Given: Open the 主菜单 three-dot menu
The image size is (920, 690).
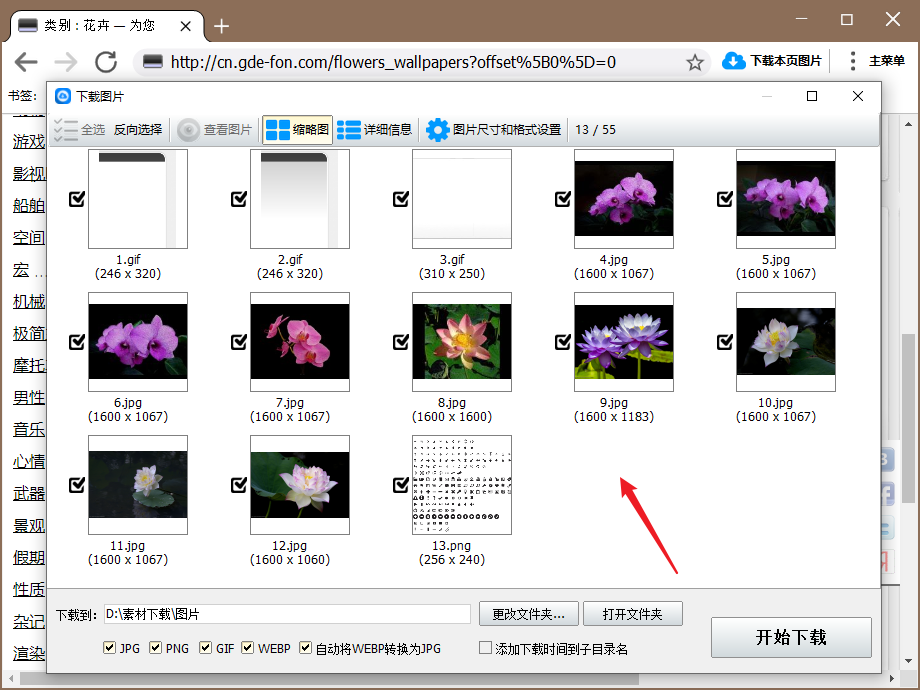Looking at the screenshot, I should pyautogui.click(x=877, y=61).
